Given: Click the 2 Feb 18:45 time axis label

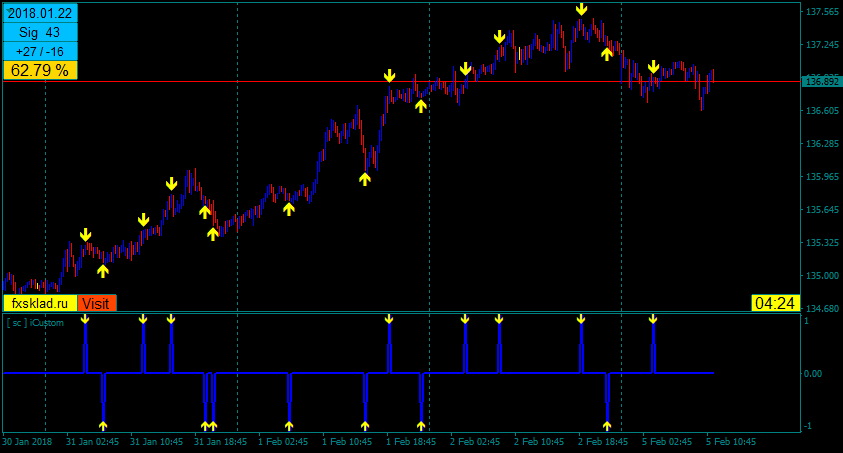Looking at the screenshot, I should pyautogui.click(x=603, y=442).
